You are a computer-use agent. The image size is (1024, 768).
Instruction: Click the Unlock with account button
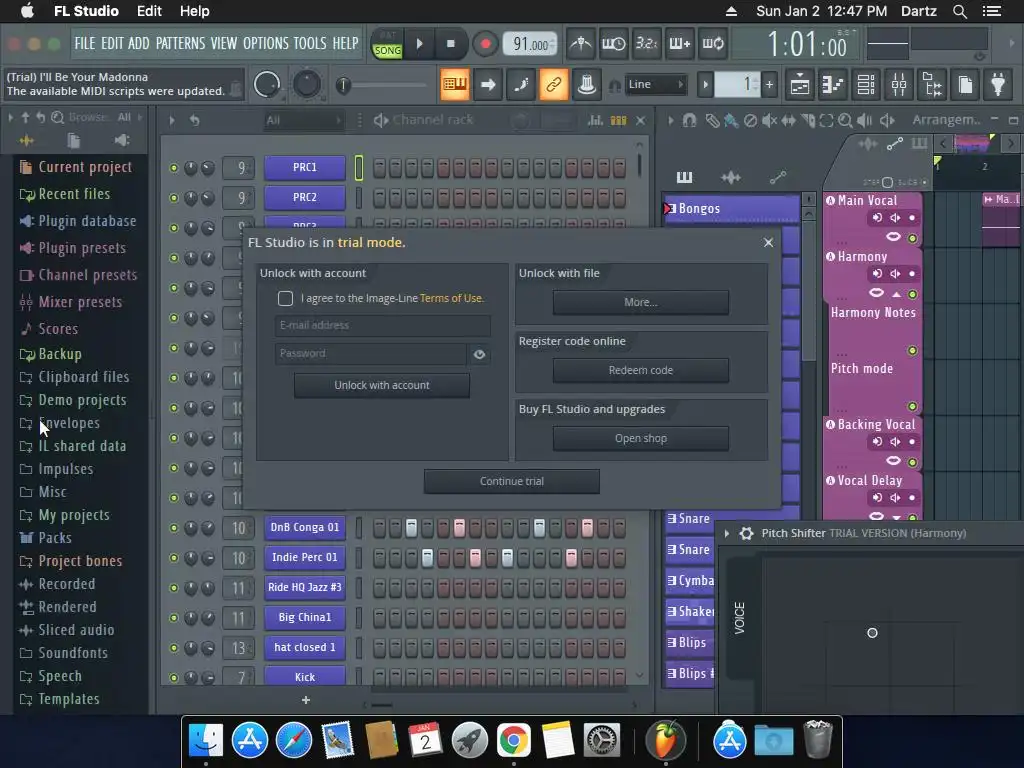(x=381, y=385)
